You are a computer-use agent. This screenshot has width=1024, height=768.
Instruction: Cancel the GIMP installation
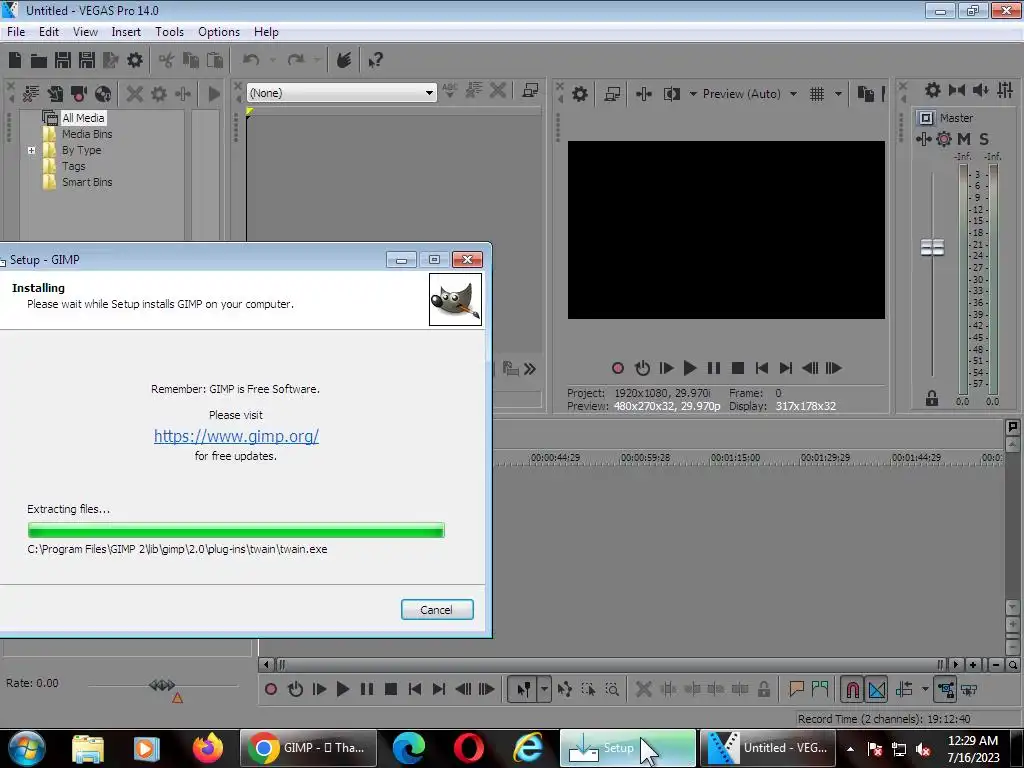tap(437, 609)
